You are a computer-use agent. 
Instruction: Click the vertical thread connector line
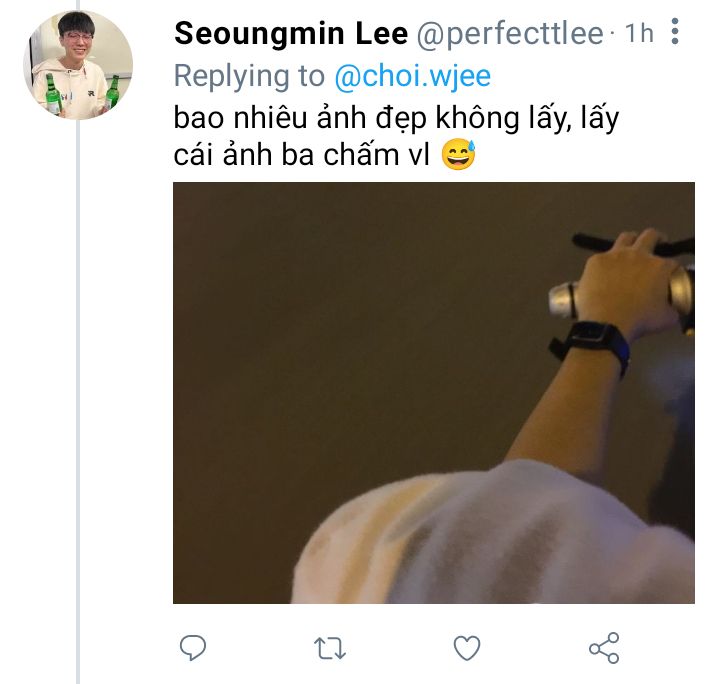(x=78, y=400)
